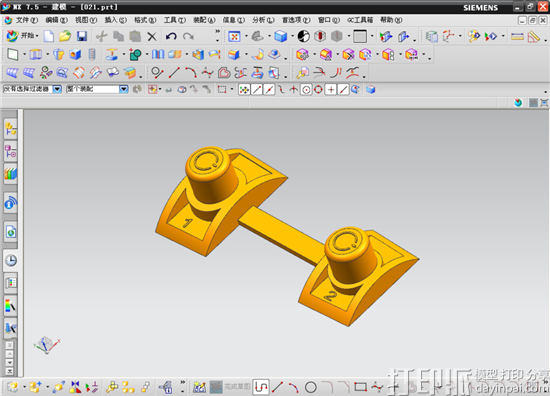Viewport: 550px width, 396px height.
Task: Open the 帮助 (Help) menu
Action: coord(391,20)
